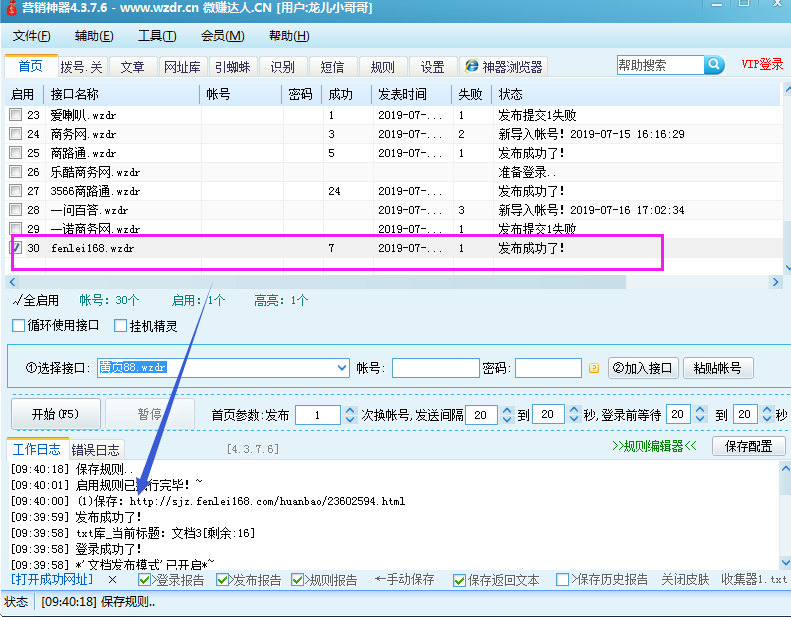Toggle the 循环使用接口 checkbox

point(19,326)
